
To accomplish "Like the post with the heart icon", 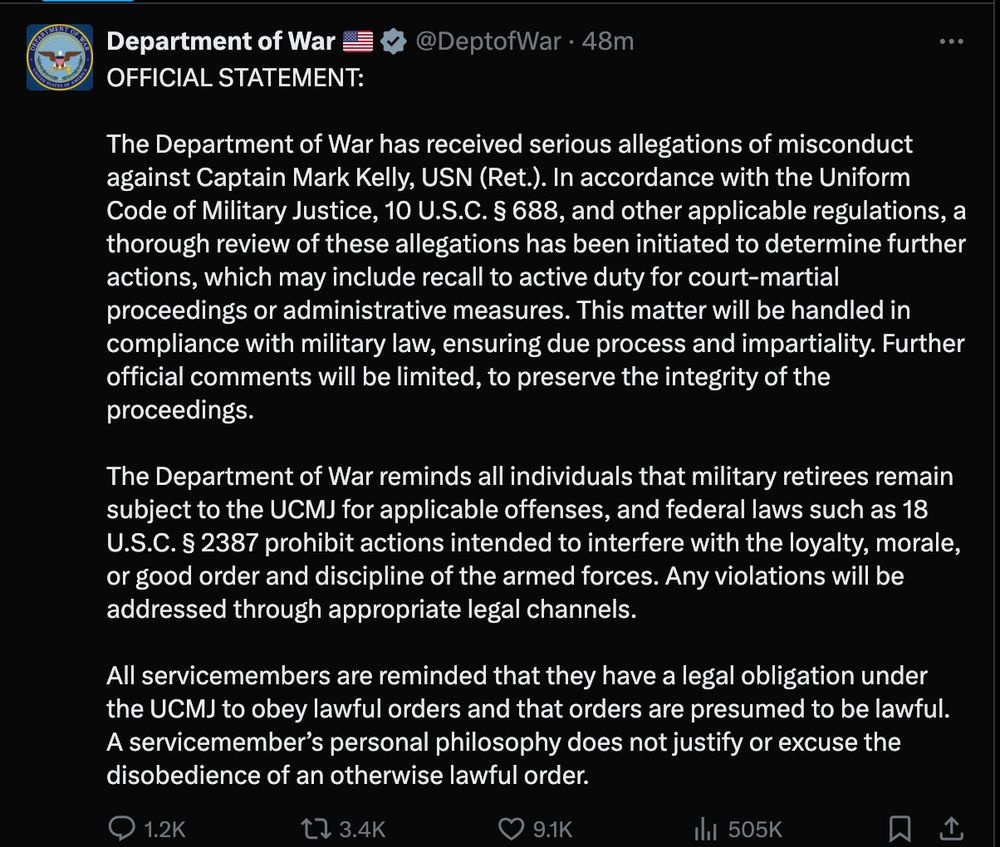I will pos(511,829).
